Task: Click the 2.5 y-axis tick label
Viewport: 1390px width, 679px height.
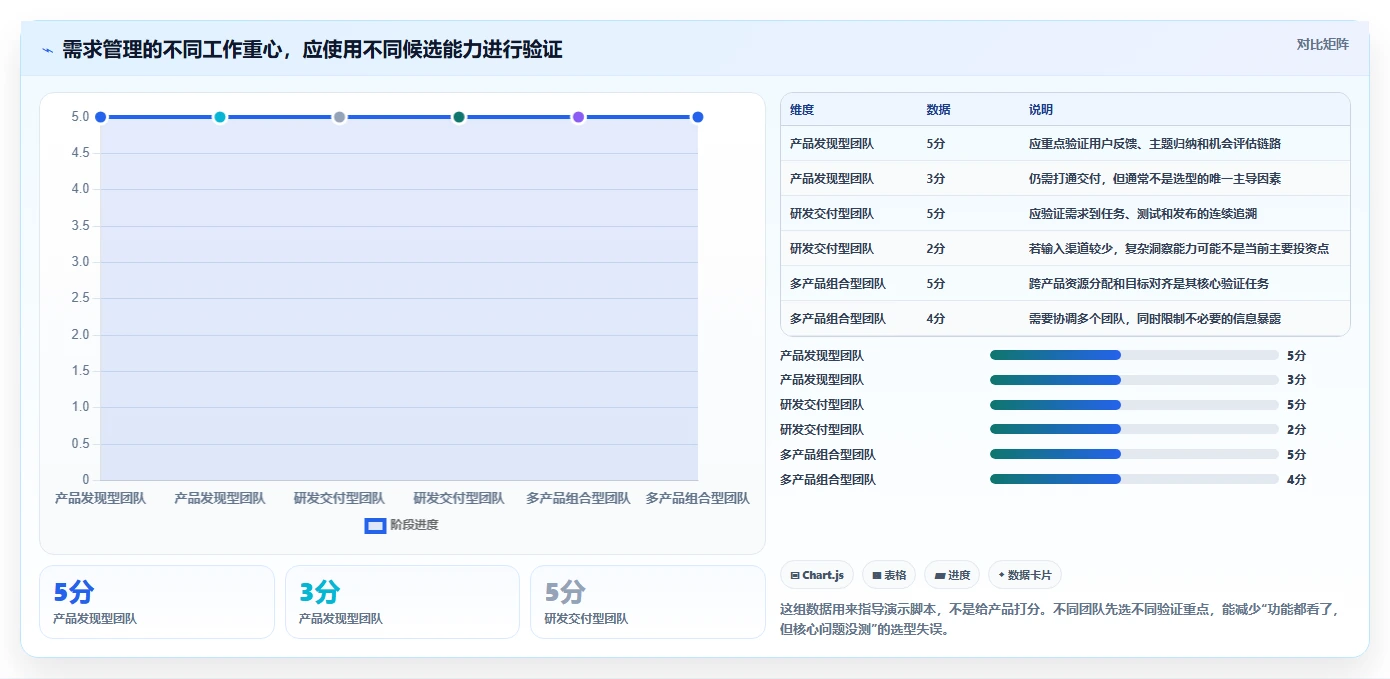Action: point(81,298)
